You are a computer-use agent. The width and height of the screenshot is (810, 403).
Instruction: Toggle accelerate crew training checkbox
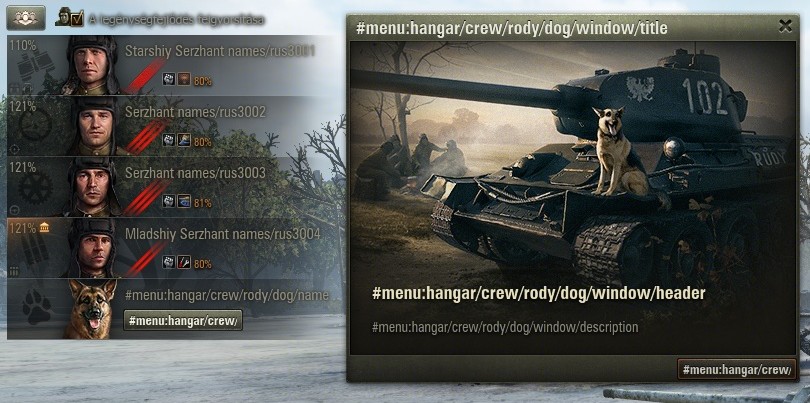click(x=77, y=20)
